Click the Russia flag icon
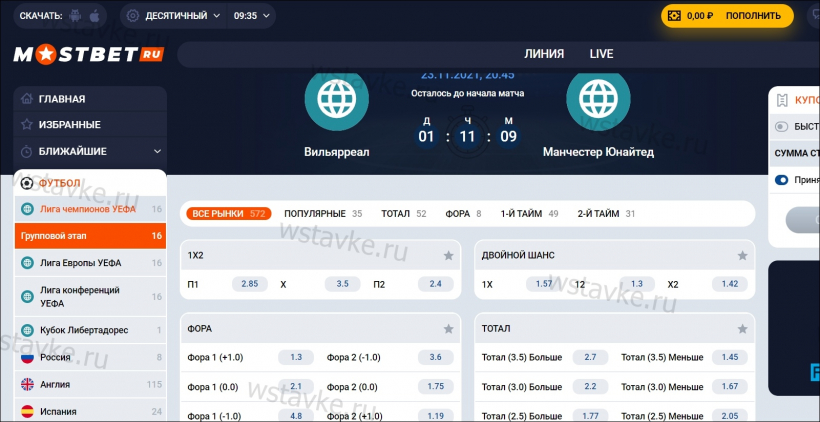The image size is (820, 422). 27,357
